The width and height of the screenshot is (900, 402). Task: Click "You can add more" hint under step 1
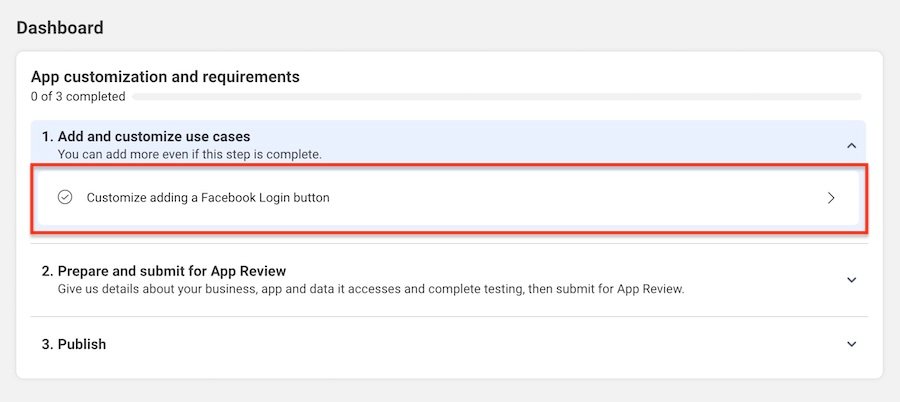tap(190, 154)
